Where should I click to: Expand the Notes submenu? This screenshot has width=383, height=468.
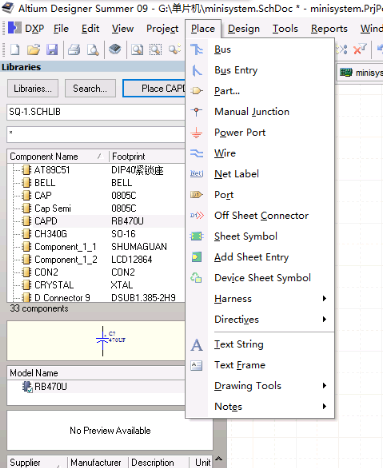coord(260,406)
